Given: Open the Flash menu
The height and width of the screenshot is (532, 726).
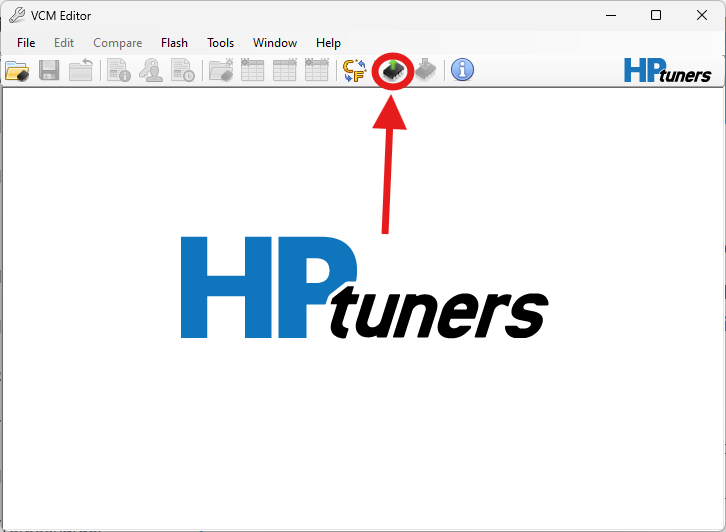Looking at the screenshot, I should [x=174, y=43].
